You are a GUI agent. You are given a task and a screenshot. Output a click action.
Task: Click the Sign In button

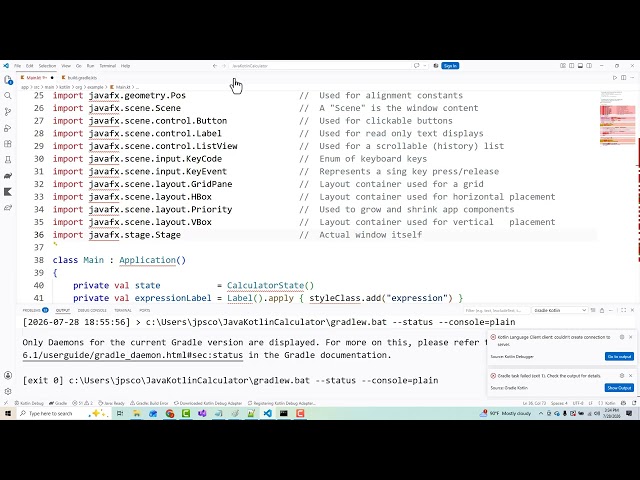450,66
